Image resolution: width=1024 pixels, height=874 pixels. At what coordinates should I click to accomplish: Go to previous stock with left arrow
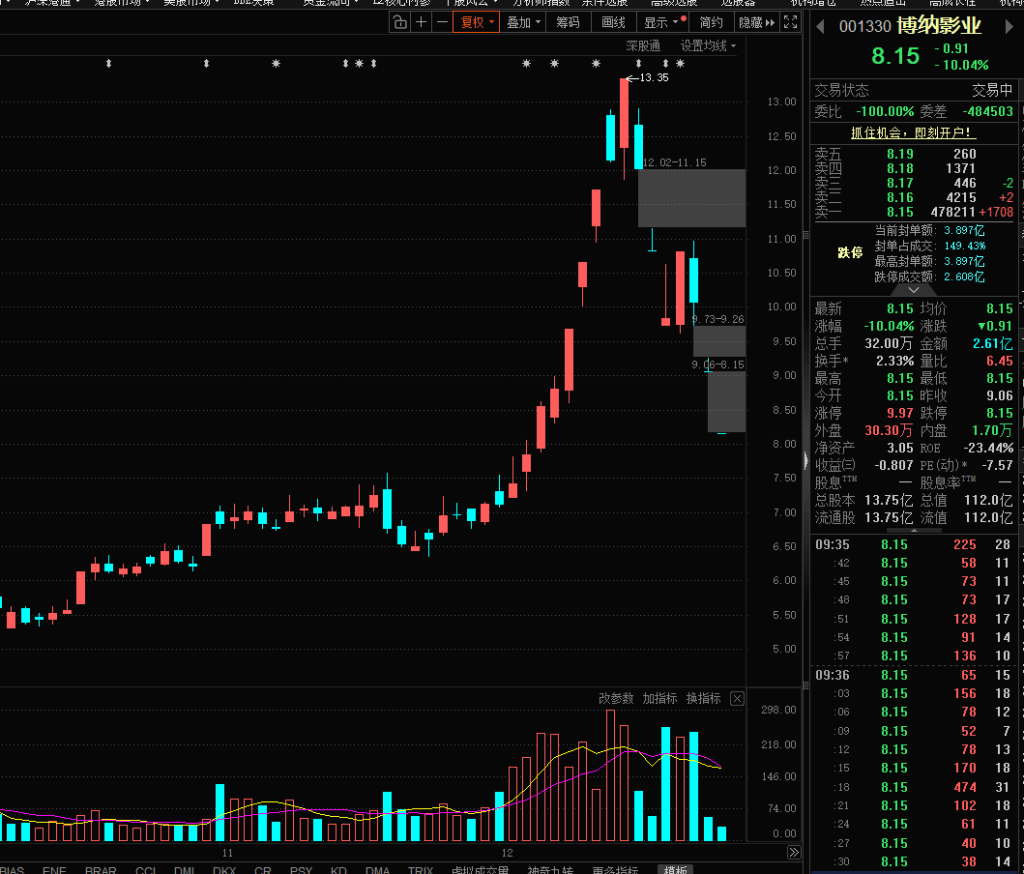click(x=821, y=25)
